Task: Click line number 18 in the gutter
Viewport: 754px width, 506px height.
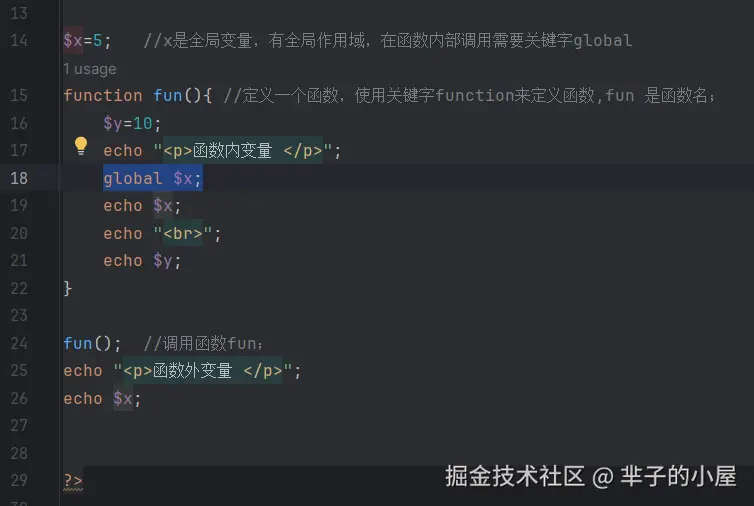Action: point(19,178)
